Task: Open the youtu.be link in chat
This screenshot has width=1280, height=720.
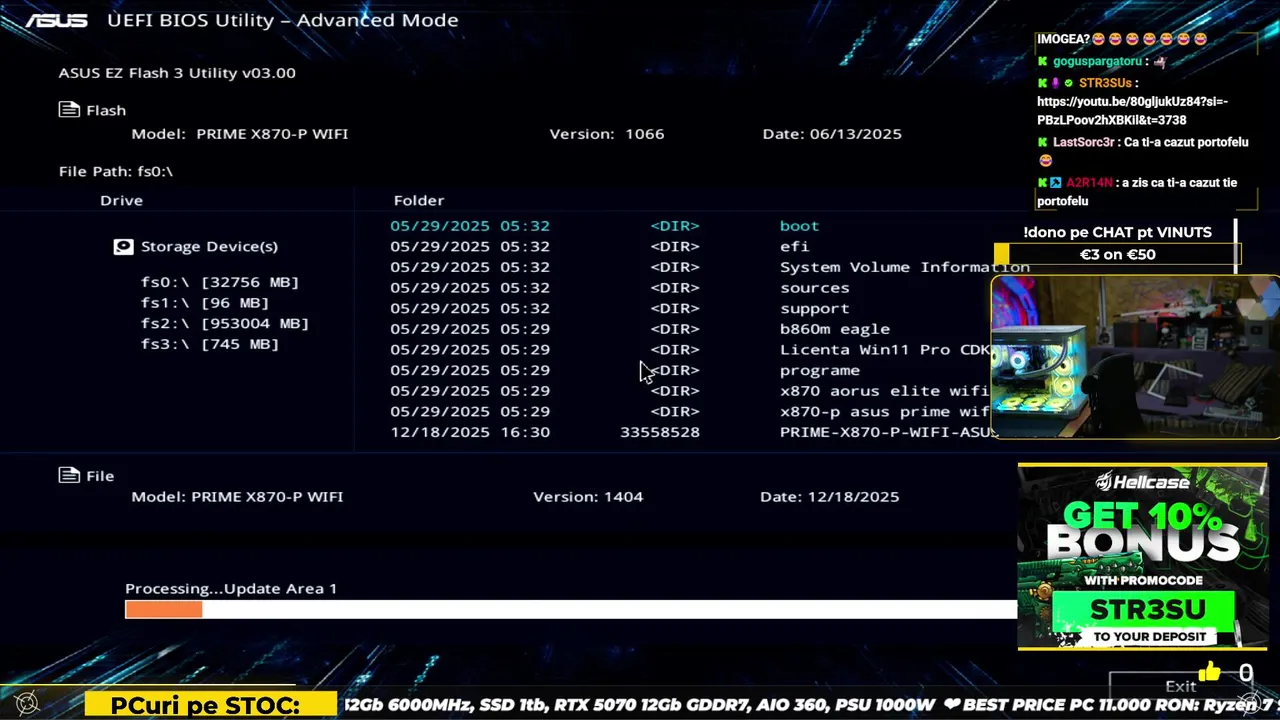Action: tap(1132, 111)
